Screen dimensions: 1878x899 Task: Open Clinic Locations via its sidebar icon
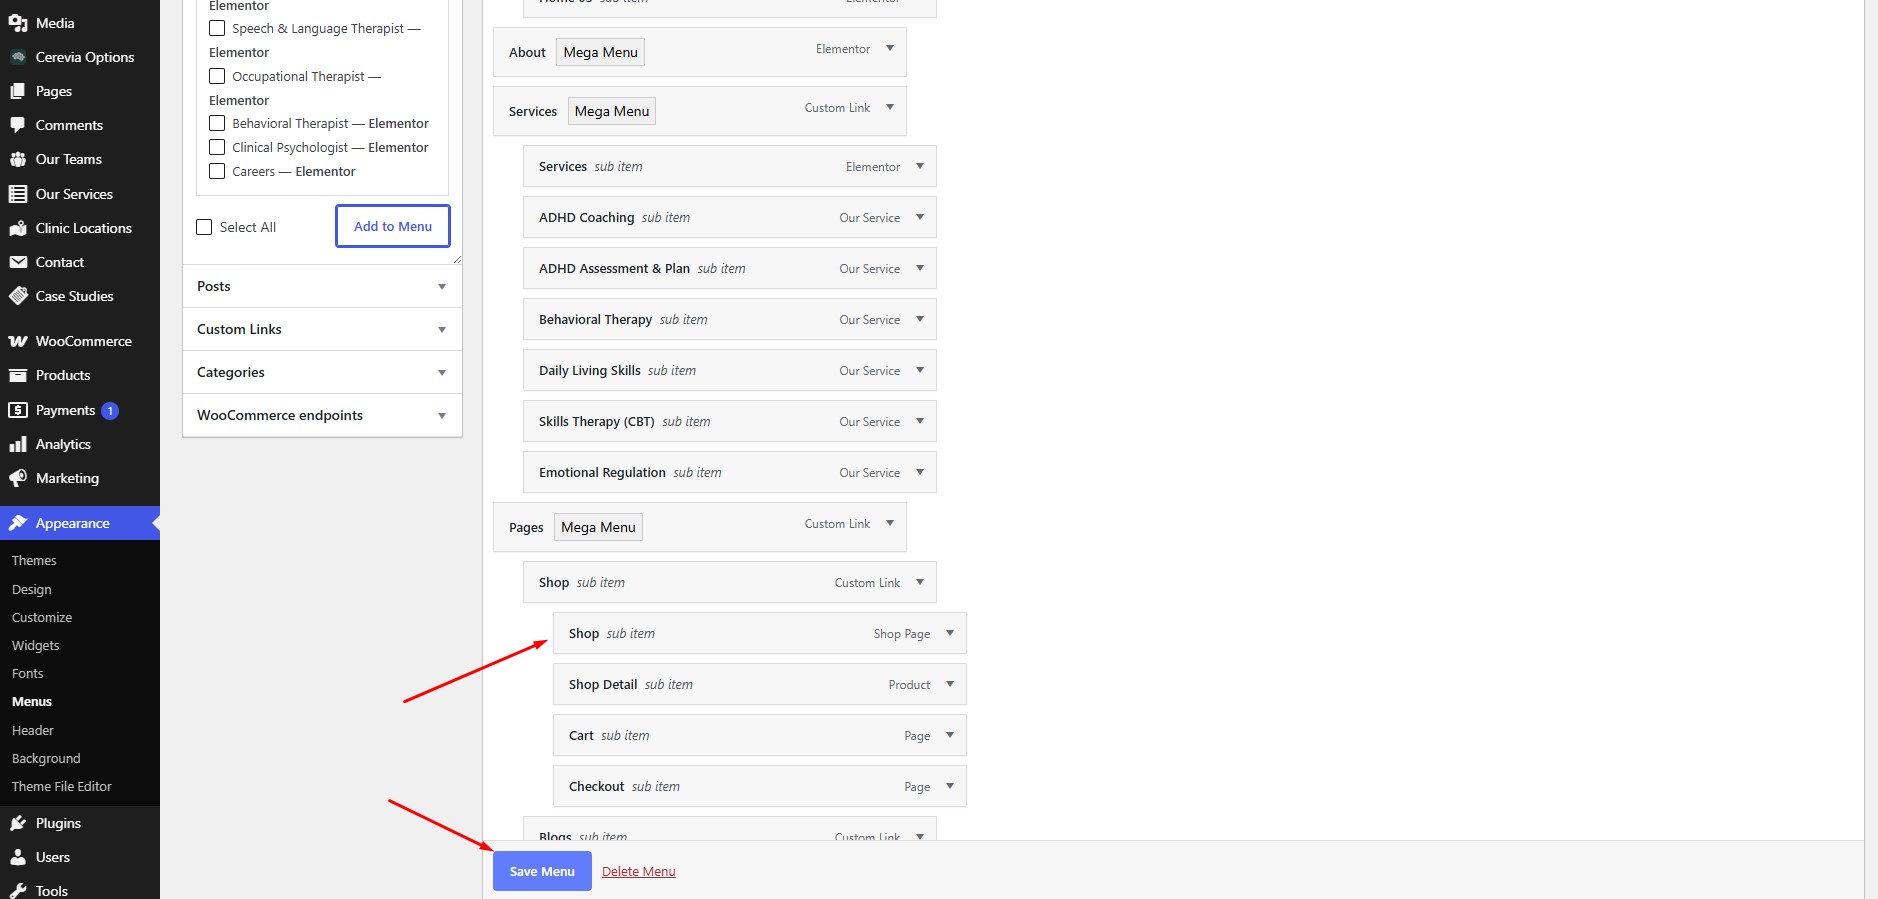[18, 228]
